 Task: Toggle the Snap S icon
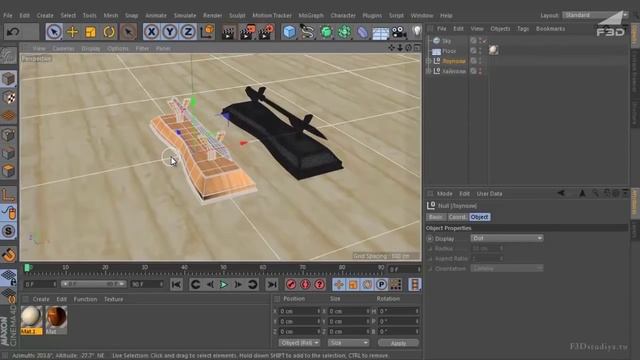click(x=8, y=231)
